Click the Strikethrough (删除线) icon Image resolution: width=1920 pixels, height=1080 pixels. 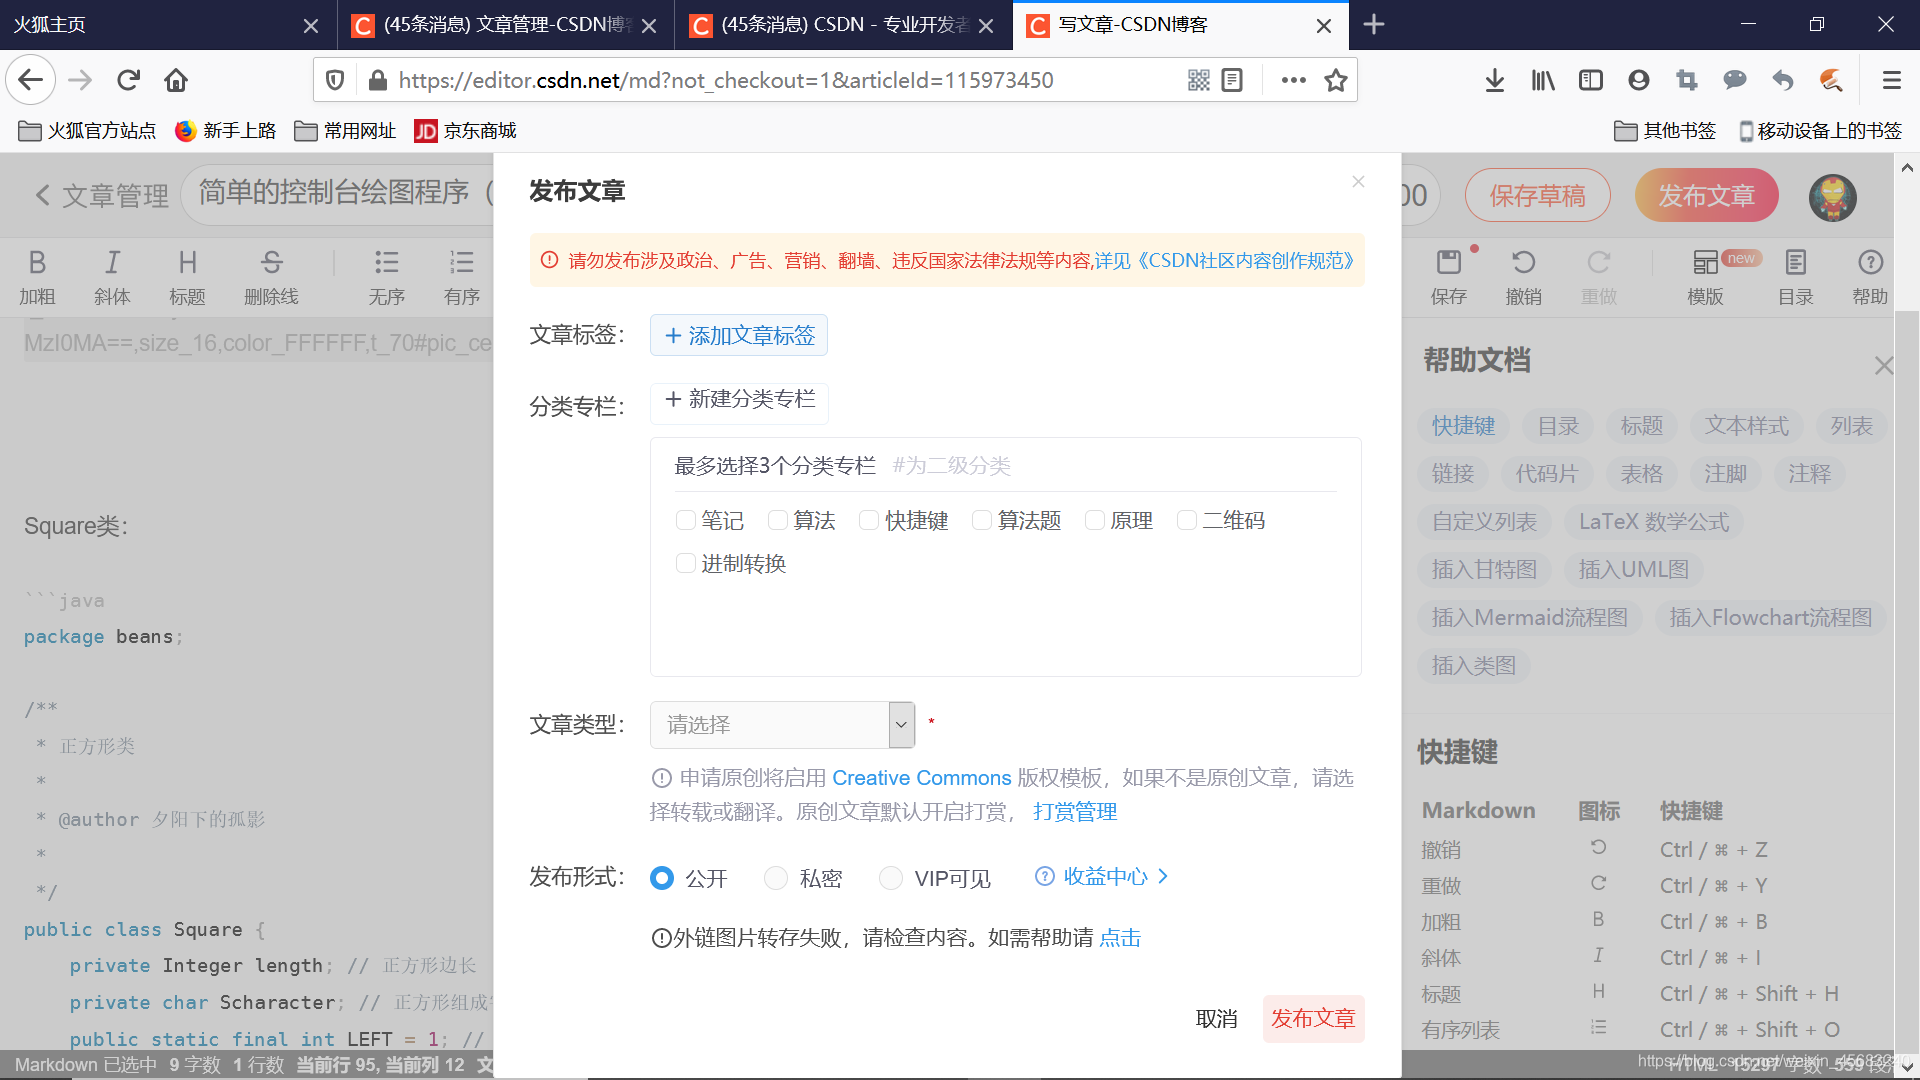(271, 263)
